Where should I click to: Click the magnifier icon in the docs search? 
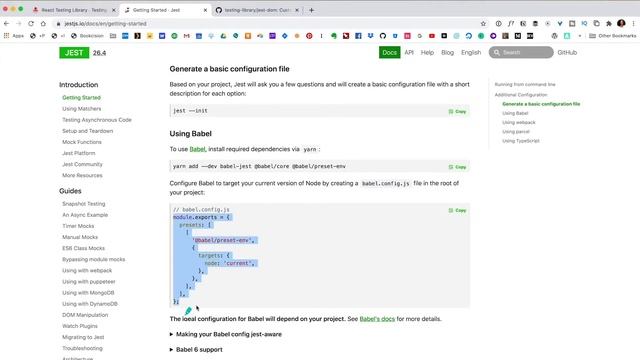(496, 52)
